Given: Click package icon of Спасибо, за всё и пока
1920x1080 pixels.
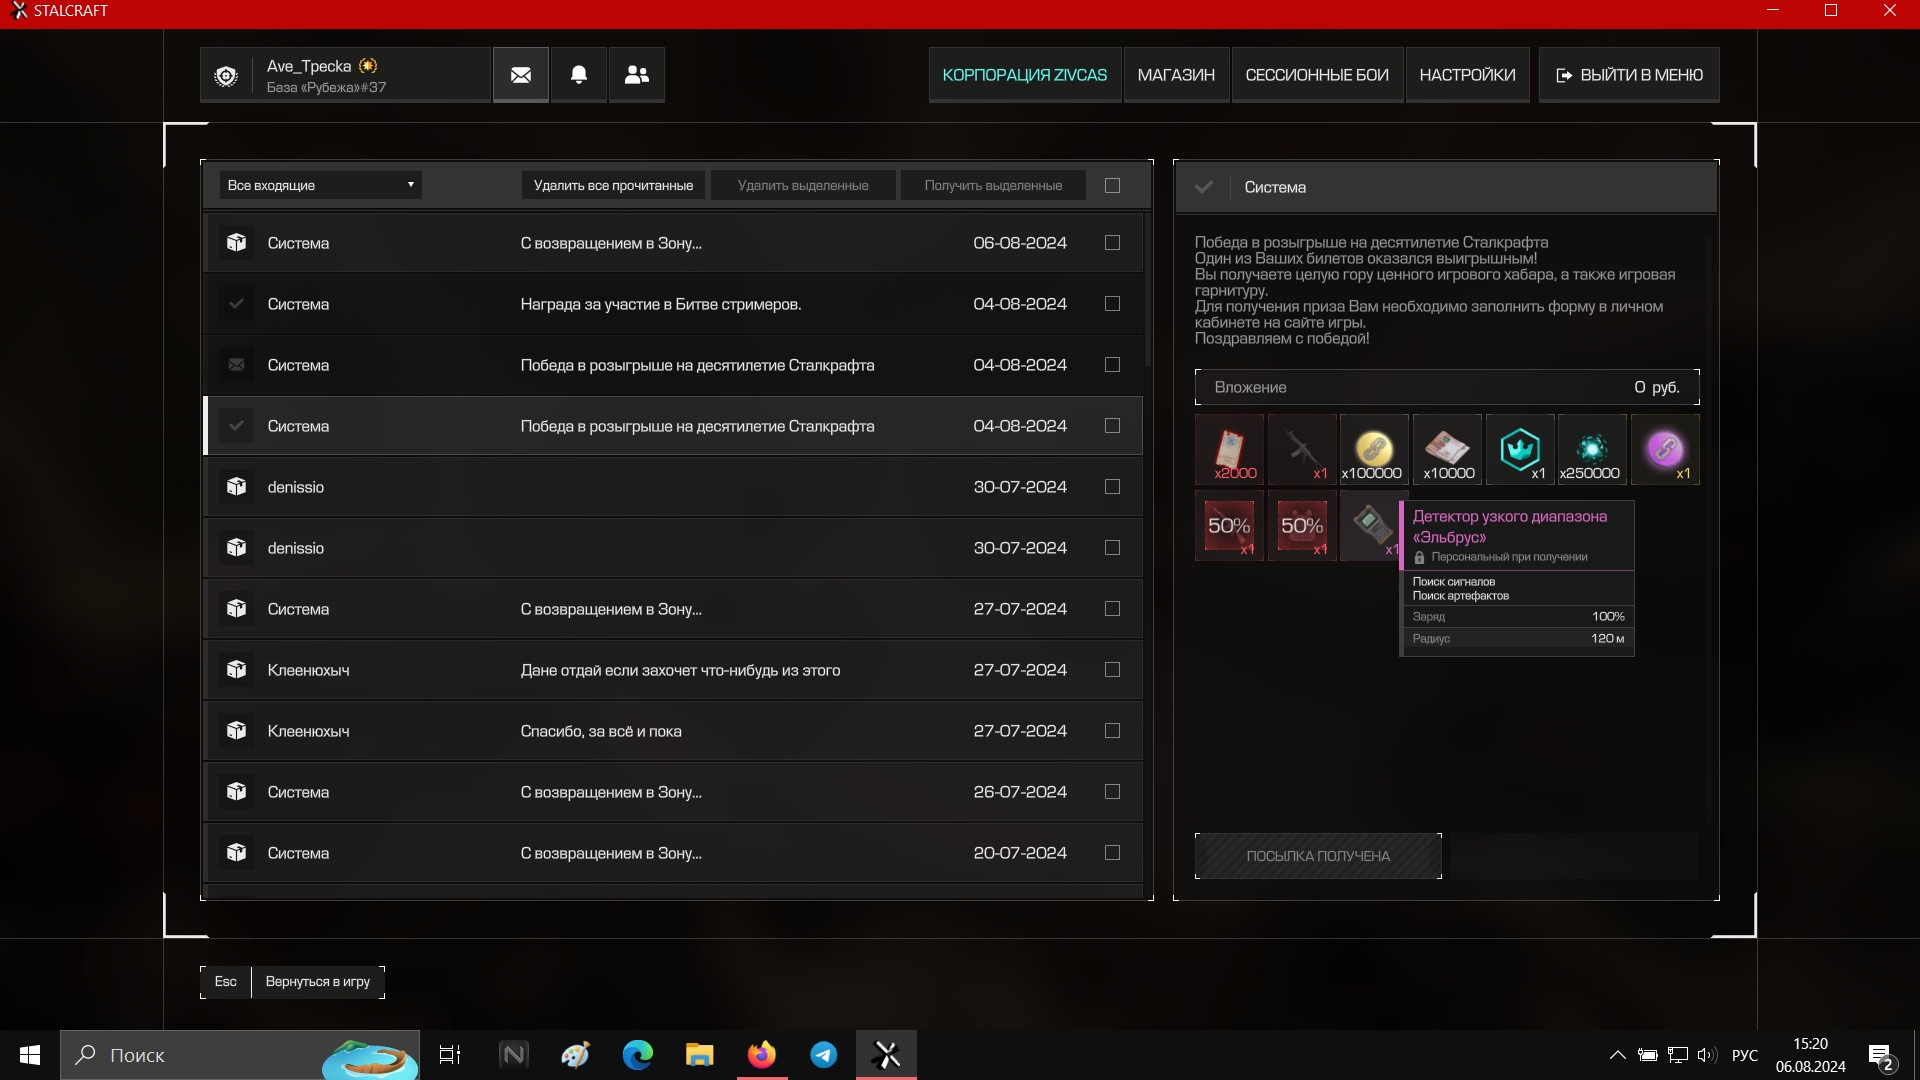Looking at the screenshot, I should tap(236, 731).
